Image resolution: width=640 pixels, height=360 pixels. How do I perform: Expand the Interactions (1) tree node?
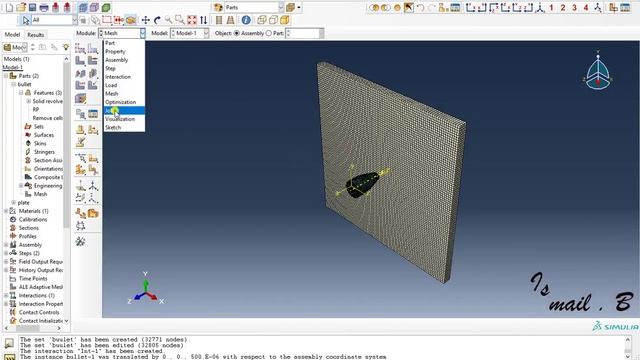pos(6,296)
